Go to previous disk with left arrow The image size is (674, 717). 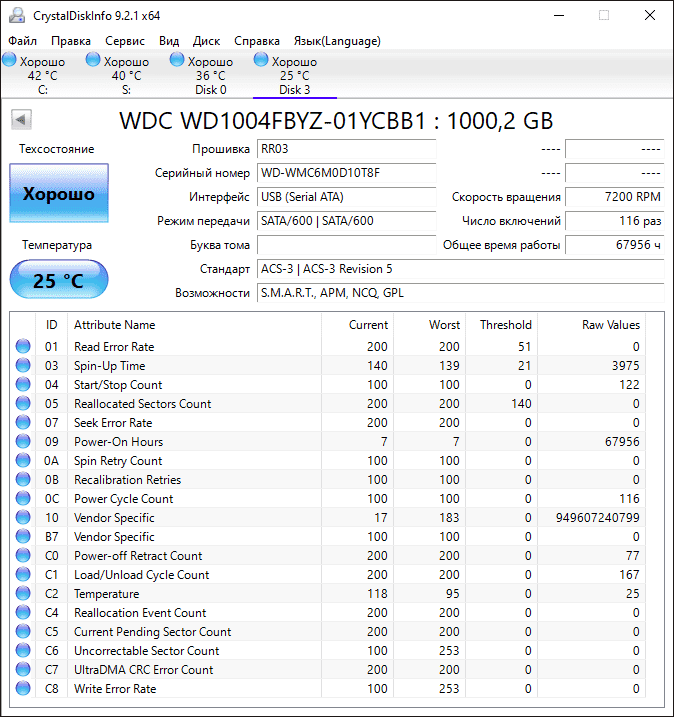point(21,121)
